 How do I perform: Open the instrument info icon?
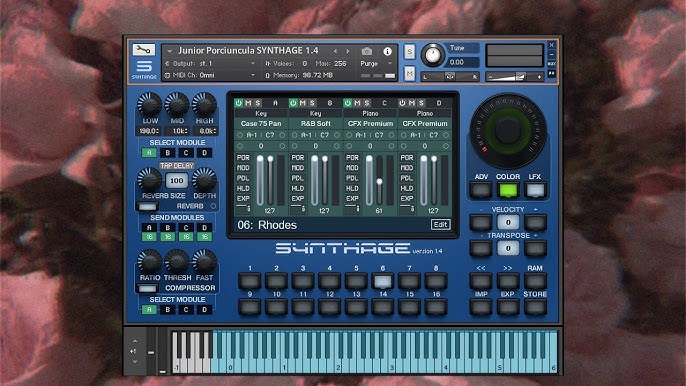[387, 51]
